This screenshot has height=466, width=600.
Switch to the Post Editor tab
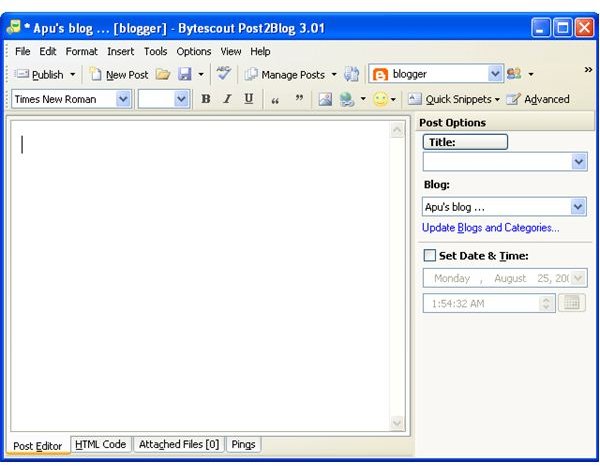pyautogui.click(x=38, y=446)
